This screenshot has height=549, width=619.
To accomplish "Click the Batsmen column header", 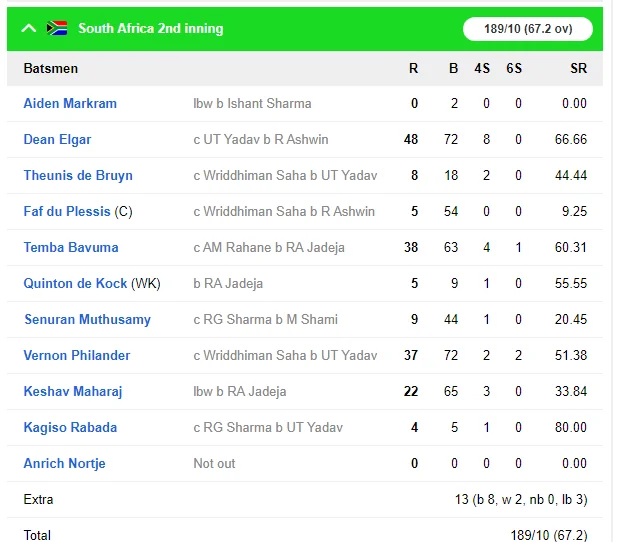I will tap(51, 68).
